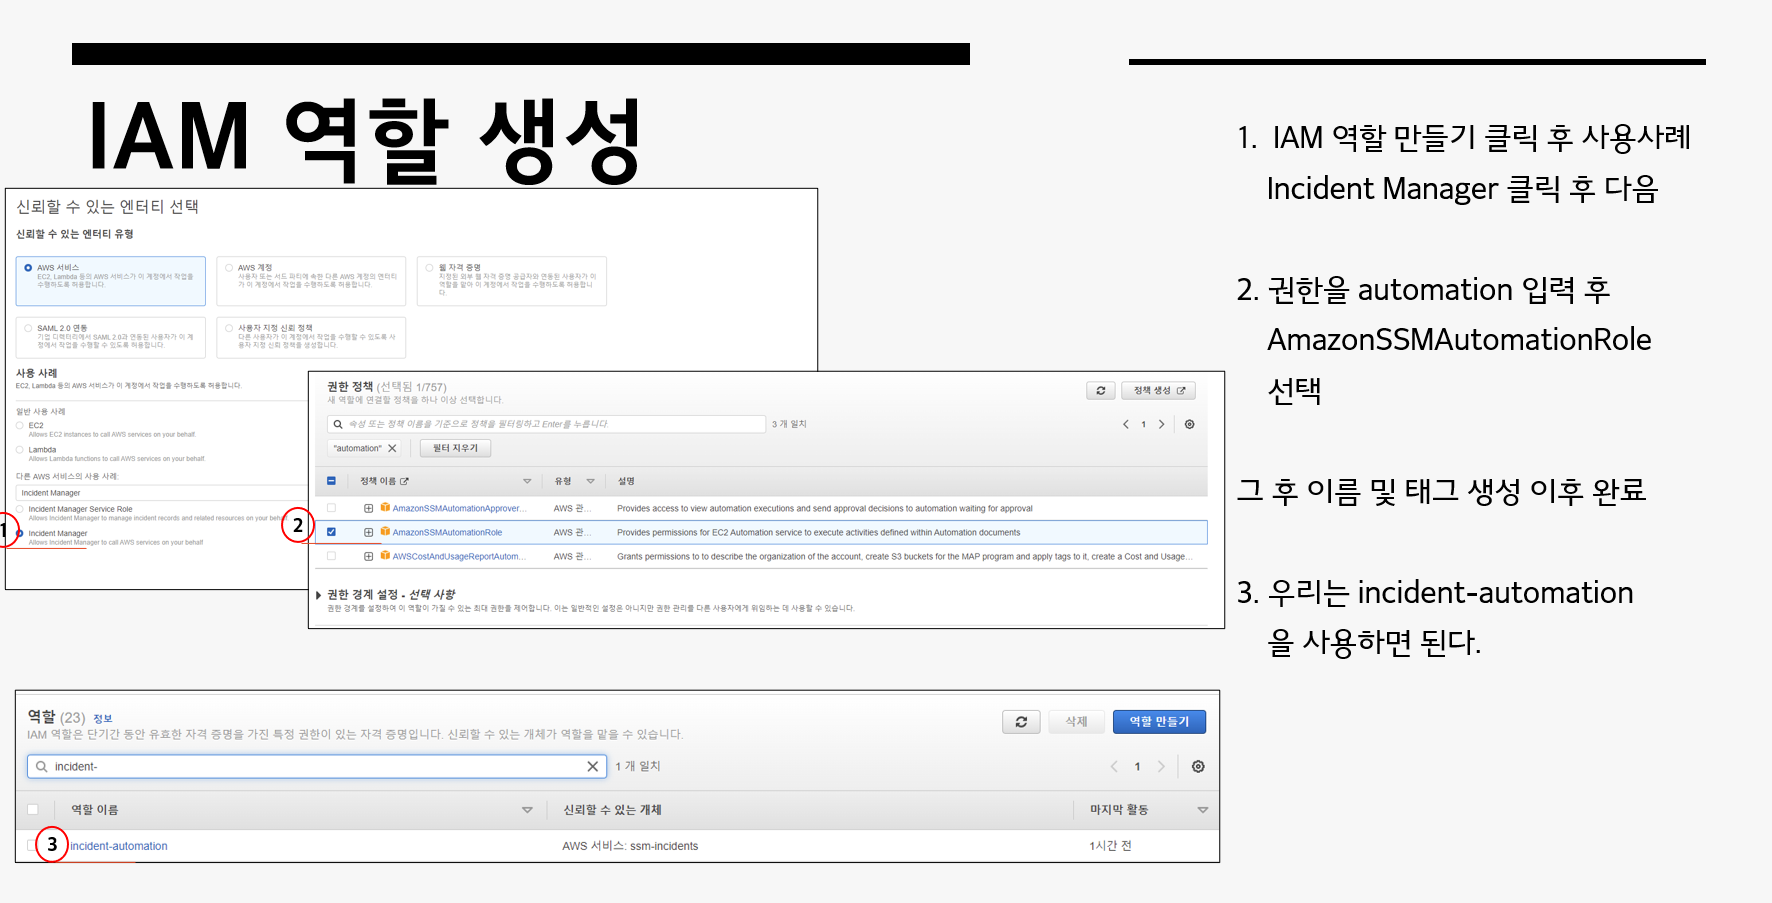Open the AmazonSSMAutomationRole policy link

pyautogui.click(x=447, y=532)
